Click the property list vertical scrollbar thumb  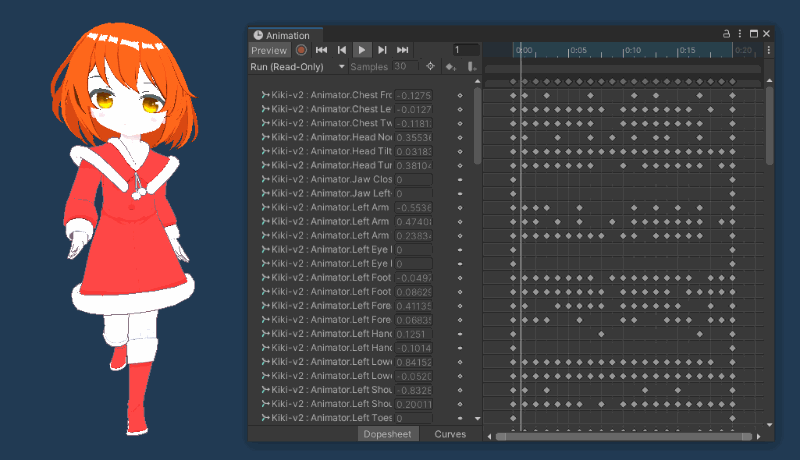pyautogui.click(x=477, y=126)
